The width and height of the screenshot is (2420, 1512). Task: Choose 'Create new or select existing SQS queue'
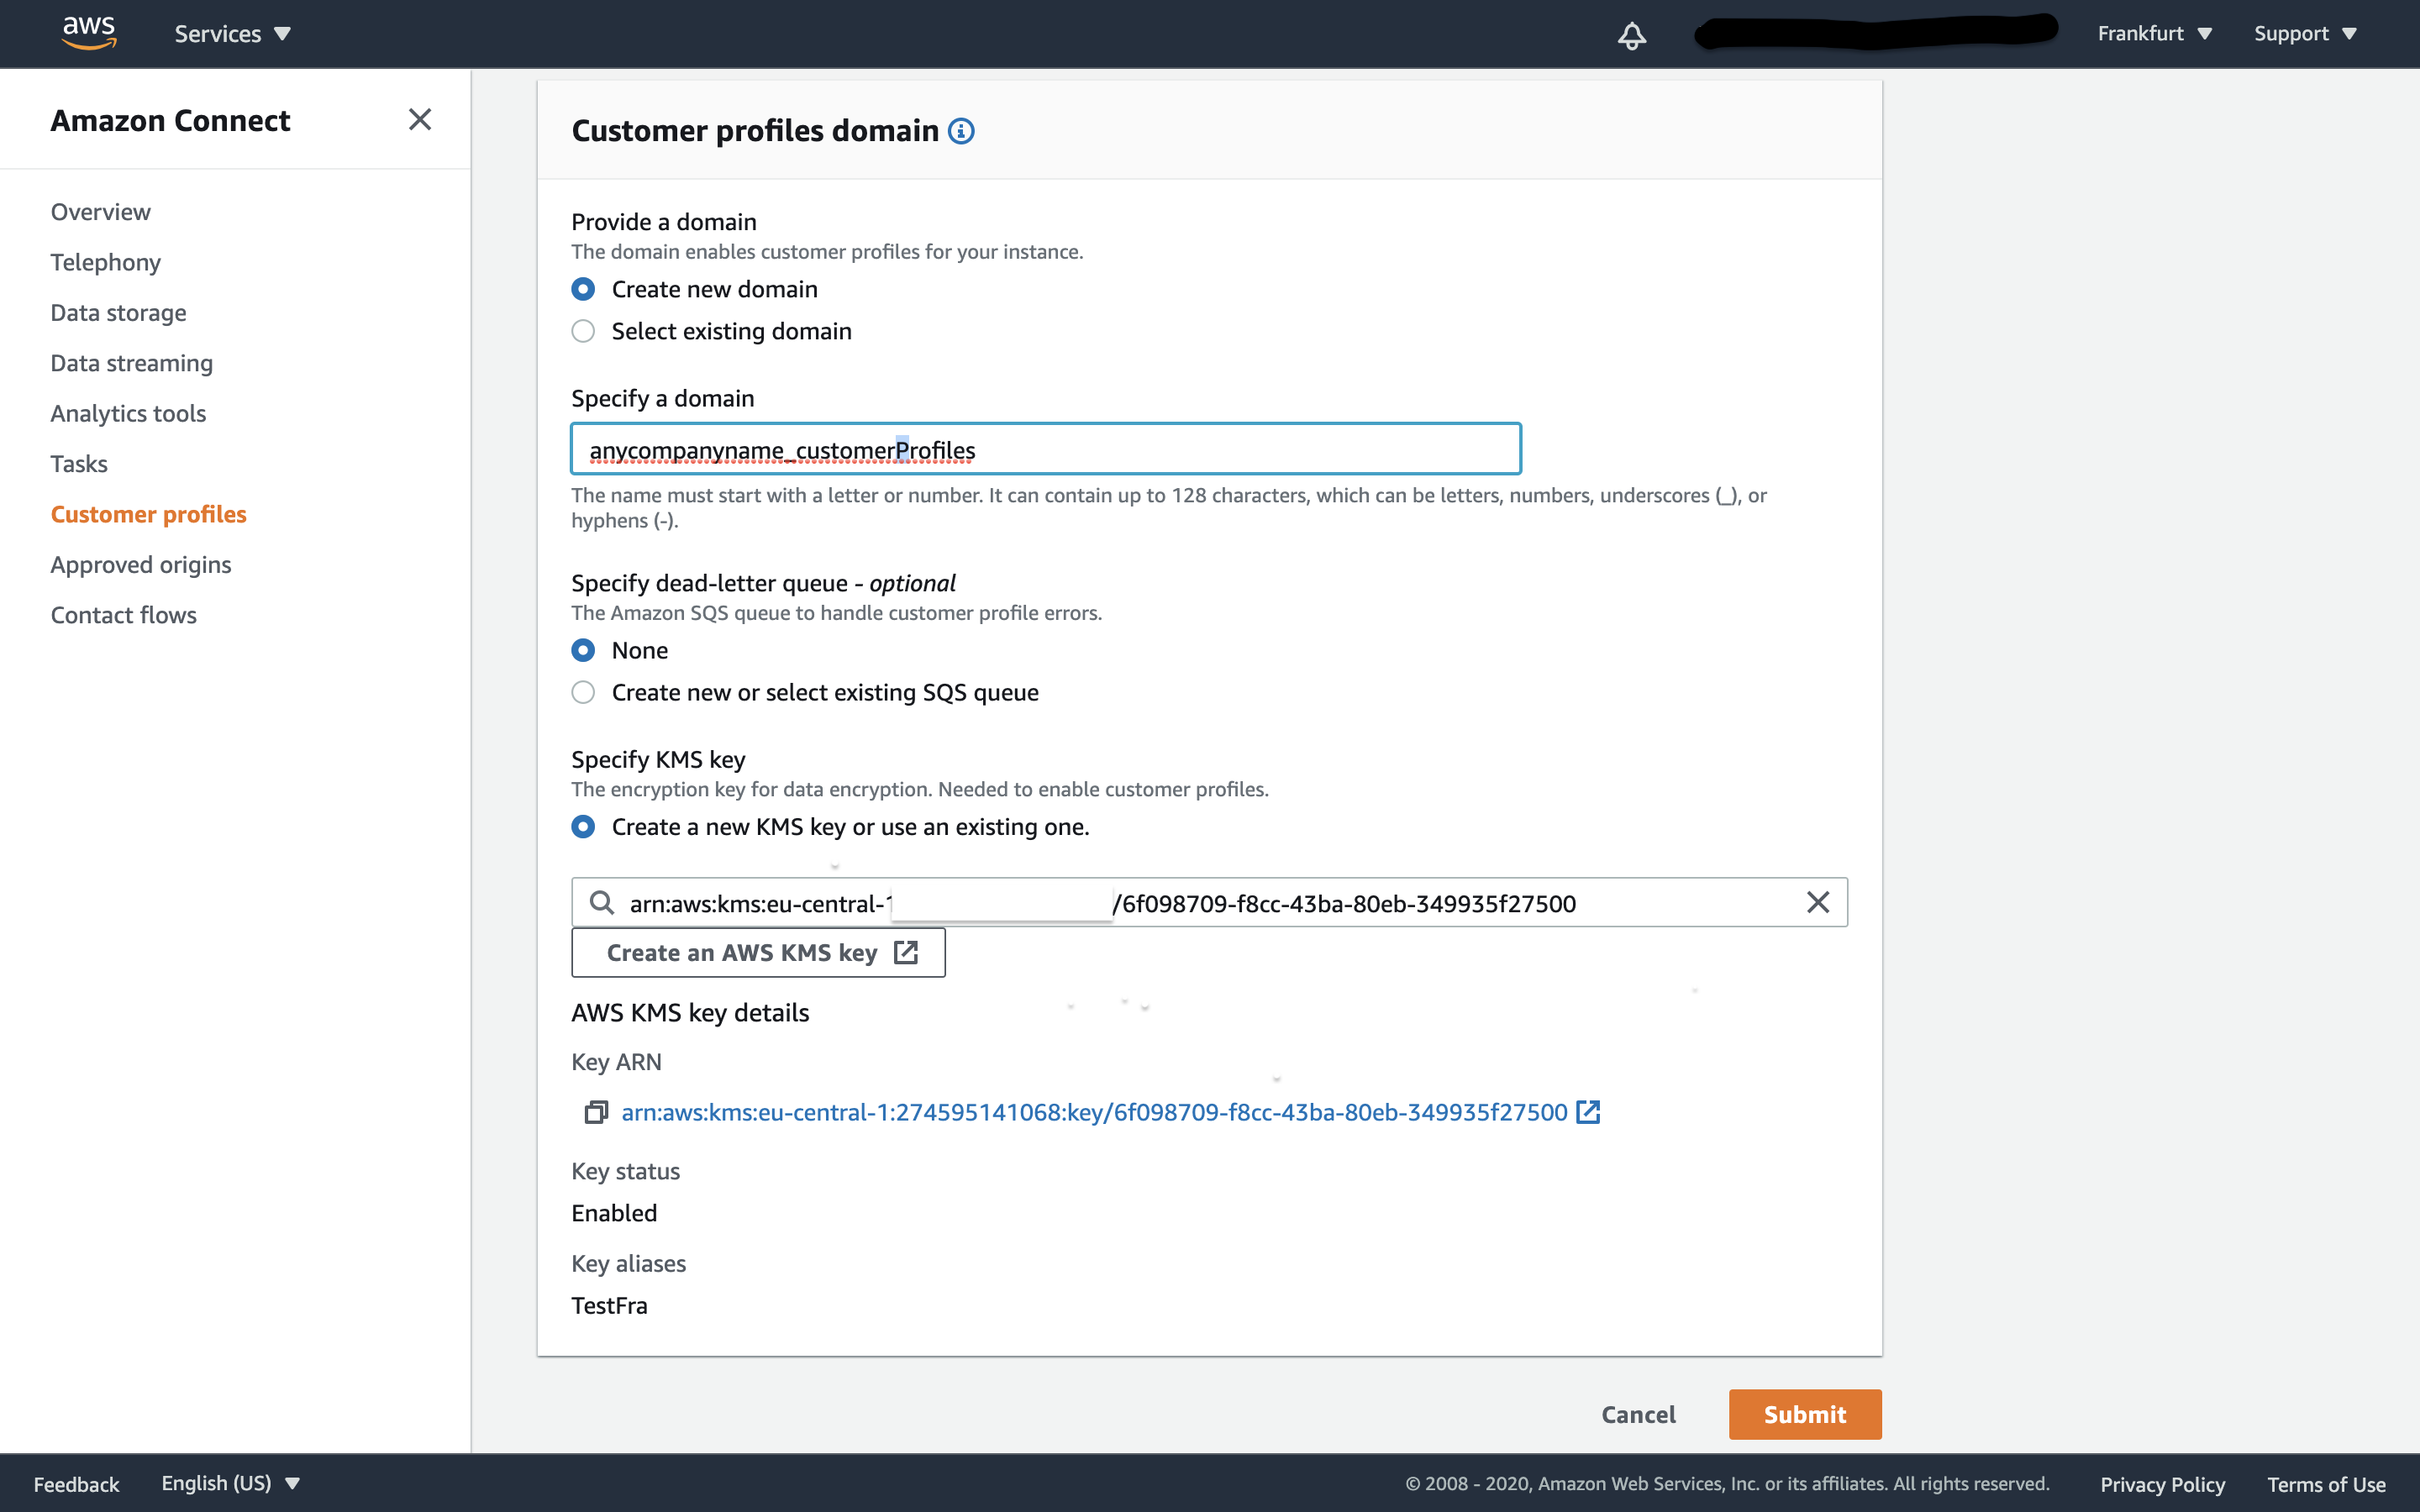click(x=583, y=692)
